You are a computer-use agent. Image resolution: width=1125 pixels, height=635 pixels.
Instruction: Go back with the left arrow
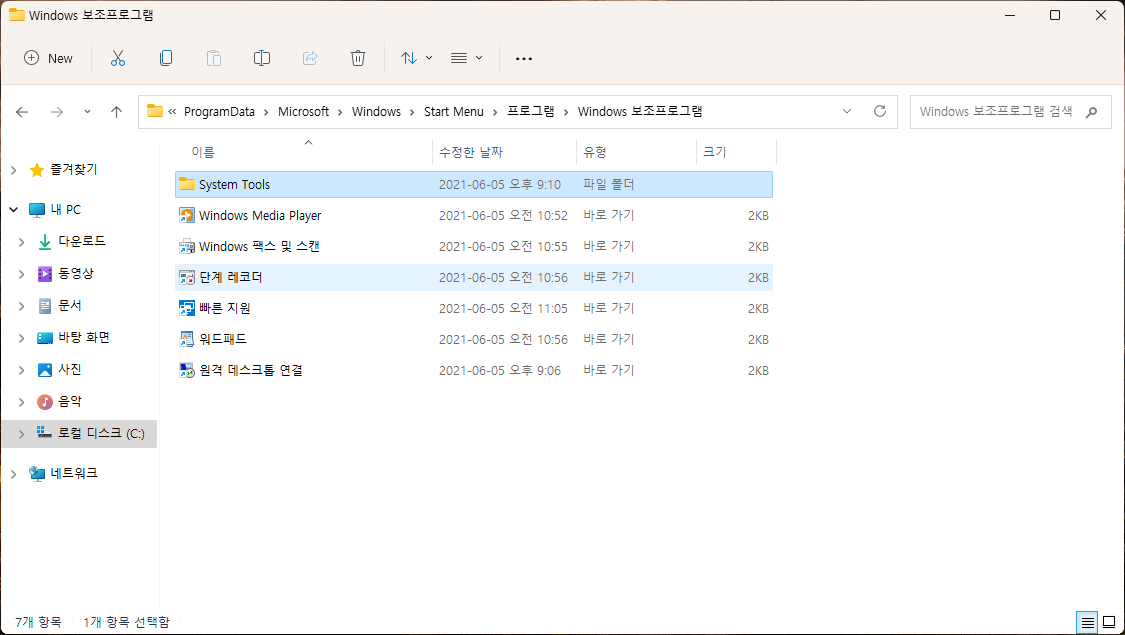tap(22, 112)
